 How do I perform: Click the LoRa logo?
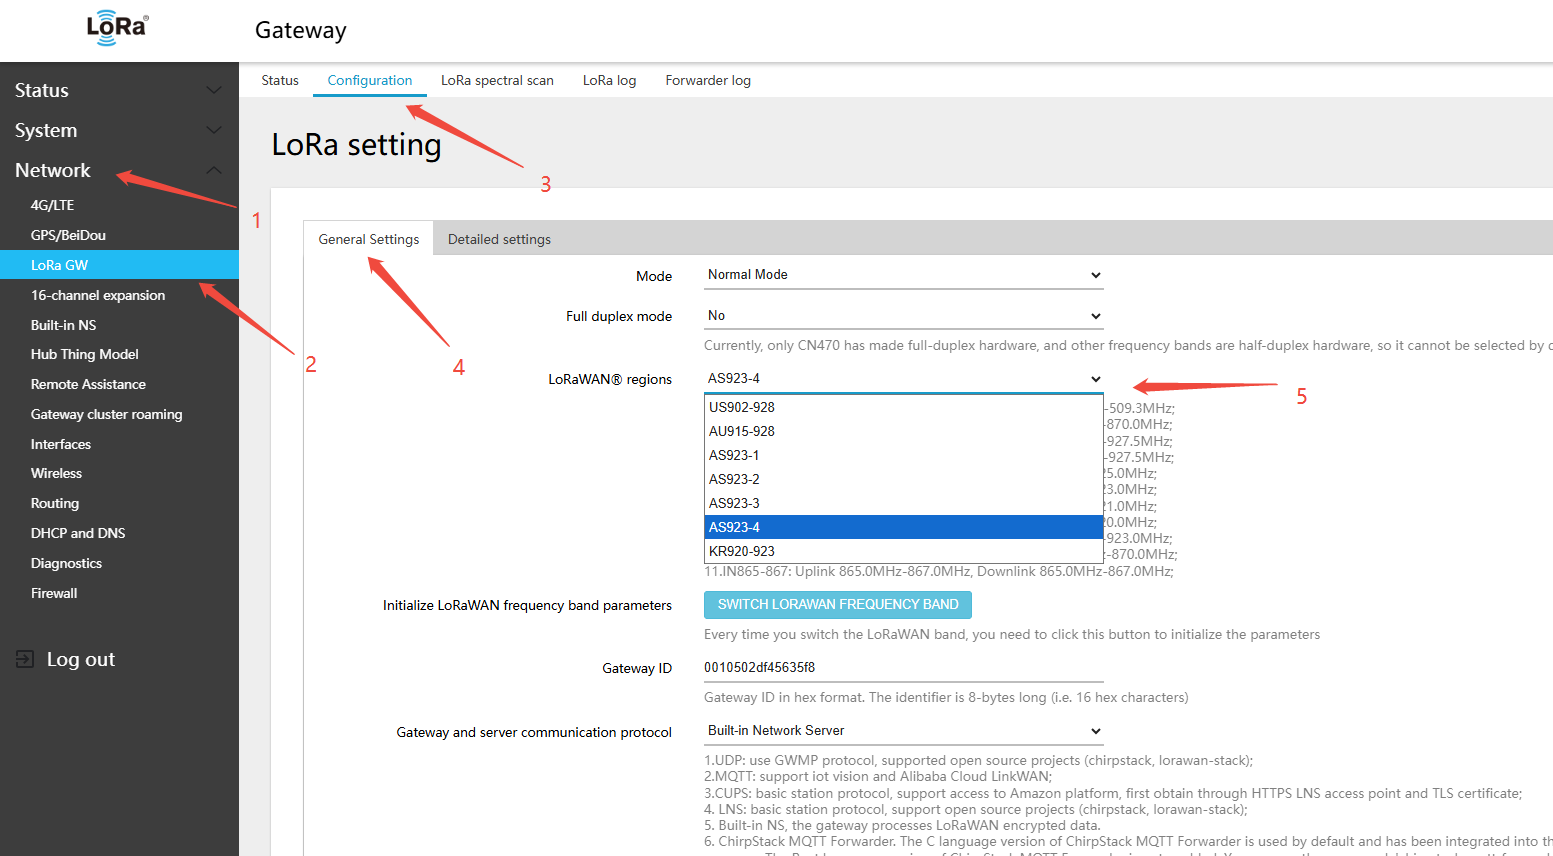click(117, 28)
